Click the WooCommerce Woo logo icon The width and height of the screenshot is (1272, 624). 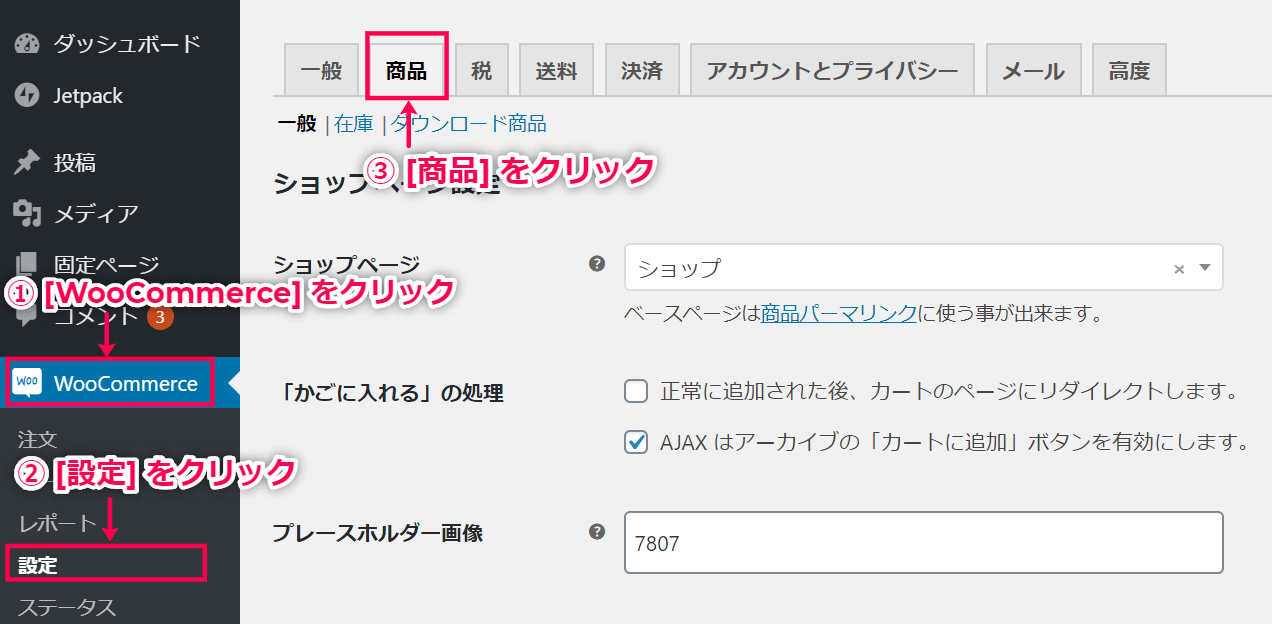point(28,383)
